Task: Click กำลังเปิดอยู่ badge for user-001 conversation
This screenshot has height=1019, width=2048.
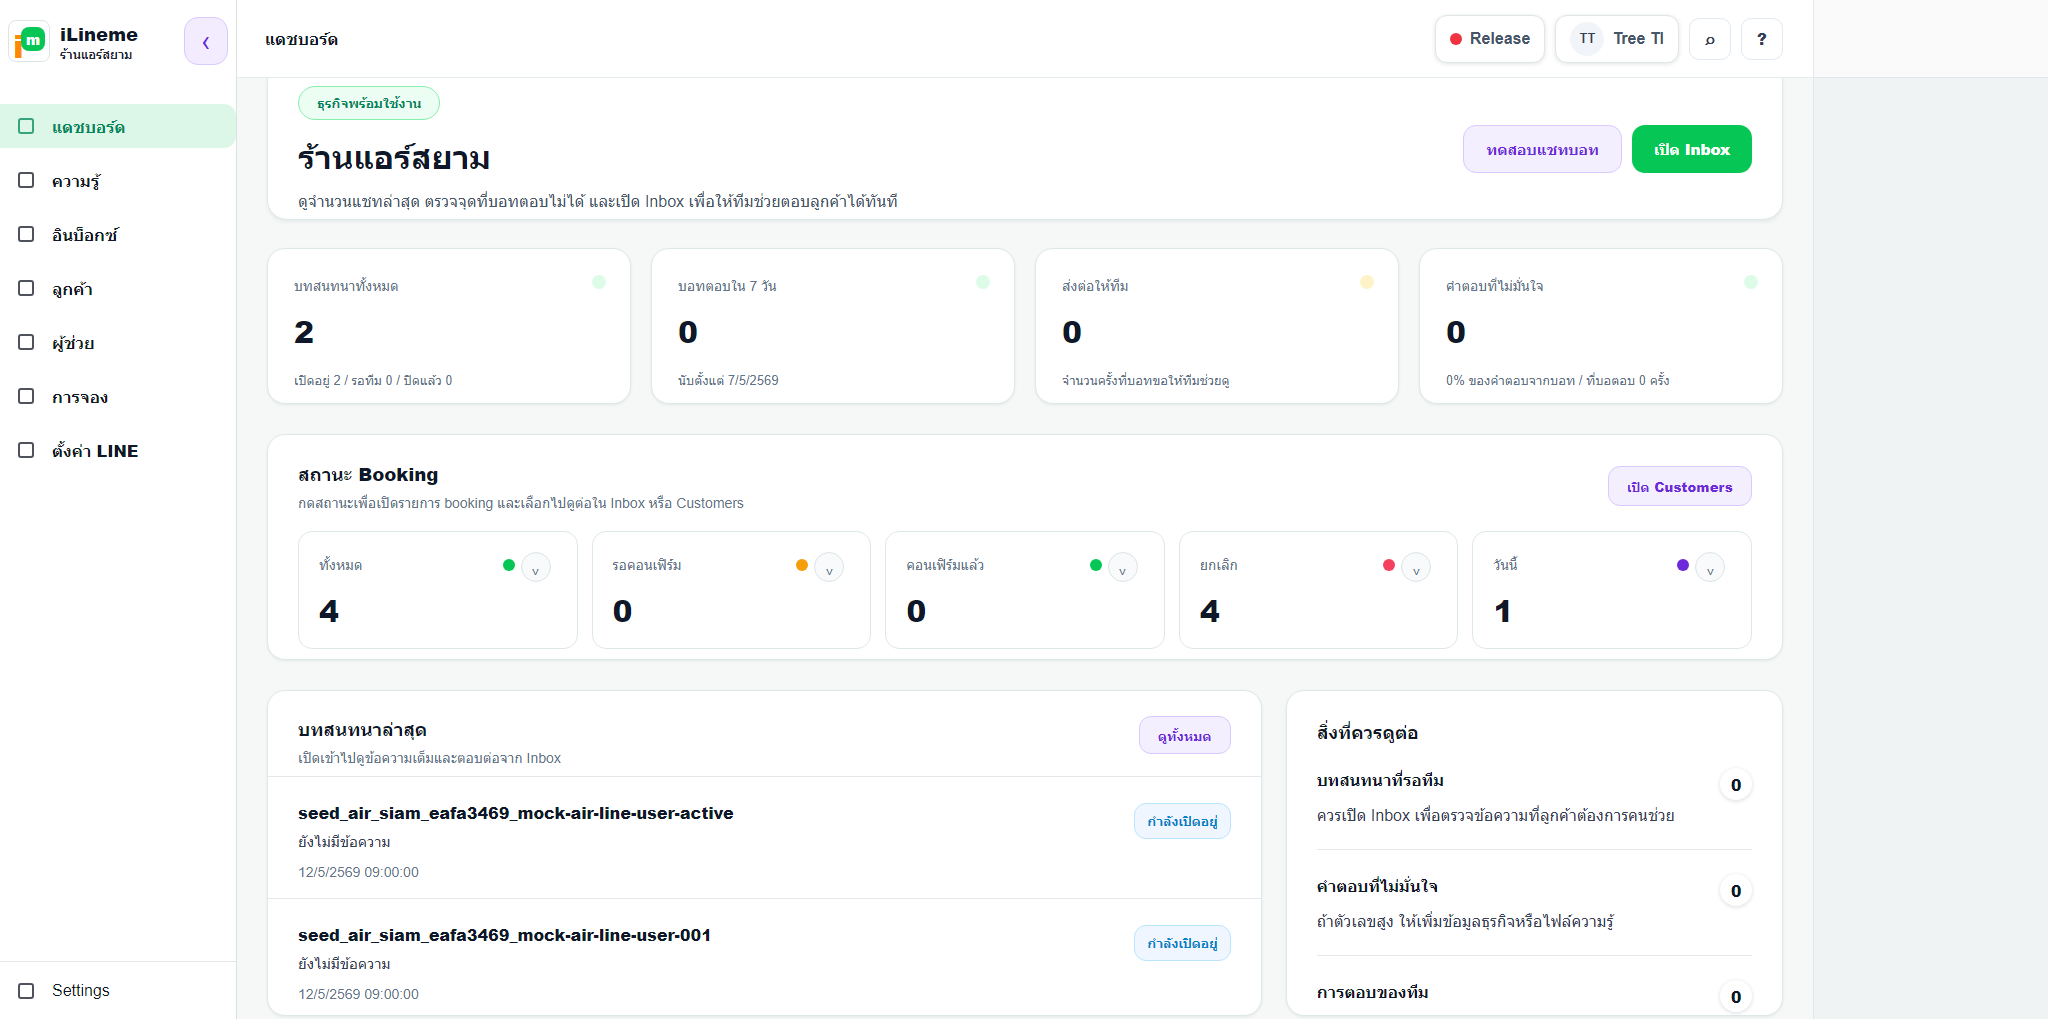Action: click(x=1182, y=943)
